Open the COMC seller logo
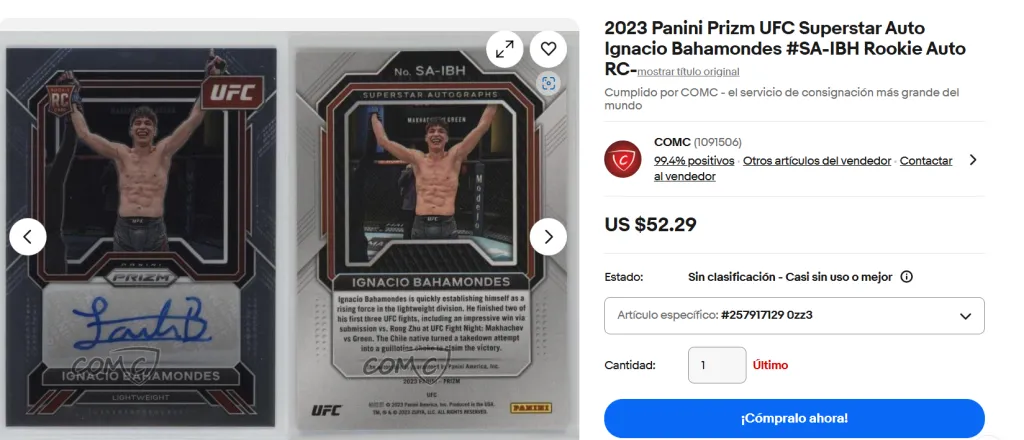1024x440 pixels. click(622, 159)
